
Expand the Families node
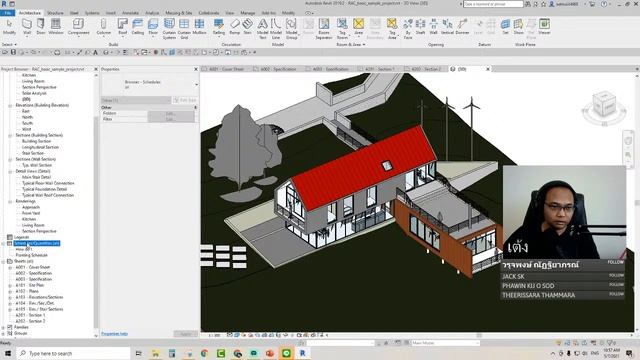pyautogui.click(x=4, y=327)
